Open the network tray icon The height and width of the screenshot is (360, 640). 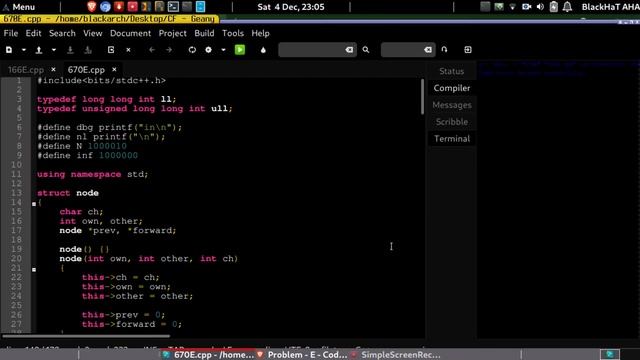(513, 7)
